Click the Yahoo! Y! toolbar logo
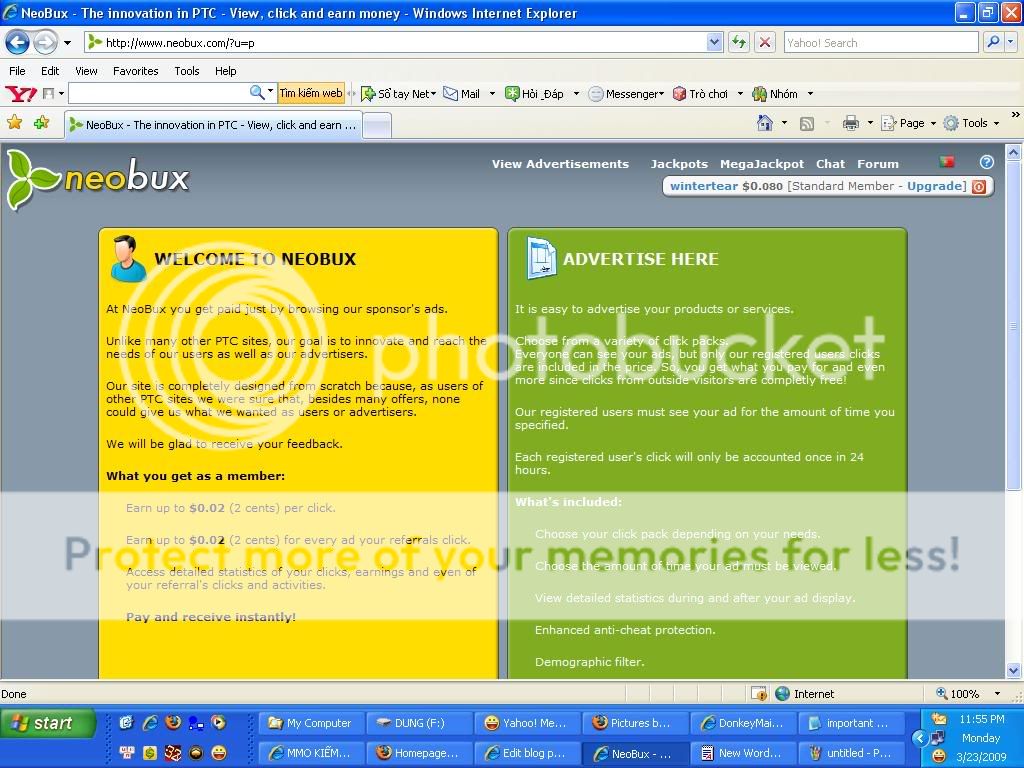Image resolution: width=1024 pixels, height=768 pixels. pos(21,93)
